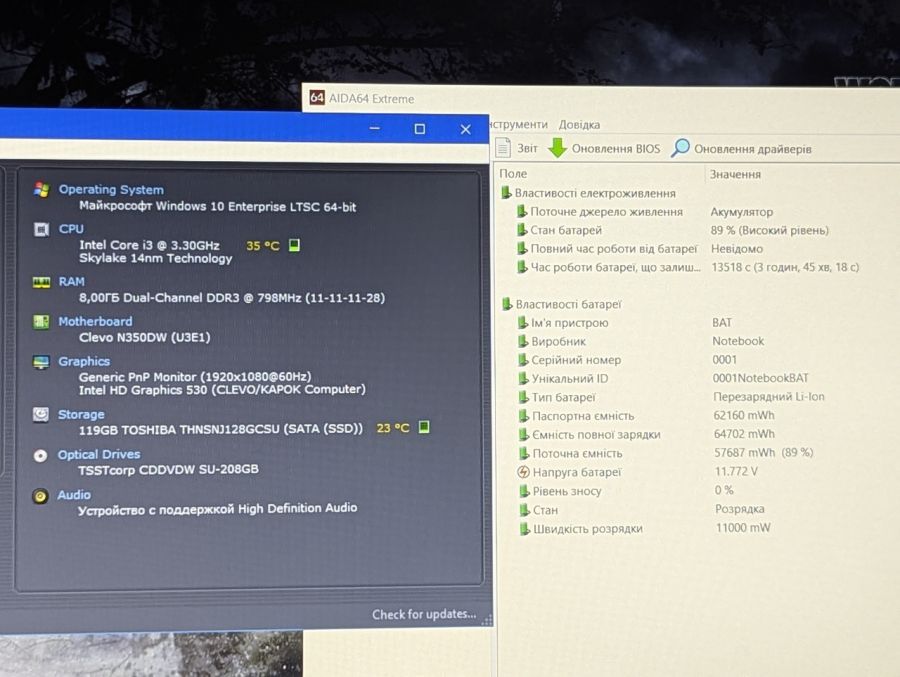Click the 0001NotebookBAT value

pos(761,378)
